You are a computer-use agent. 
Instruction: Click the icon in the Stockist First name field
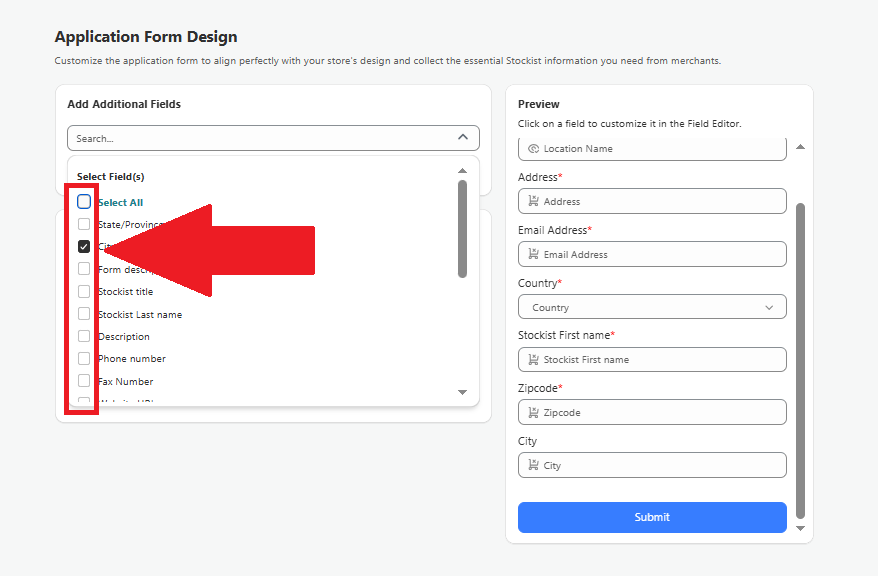coord(533,359)
